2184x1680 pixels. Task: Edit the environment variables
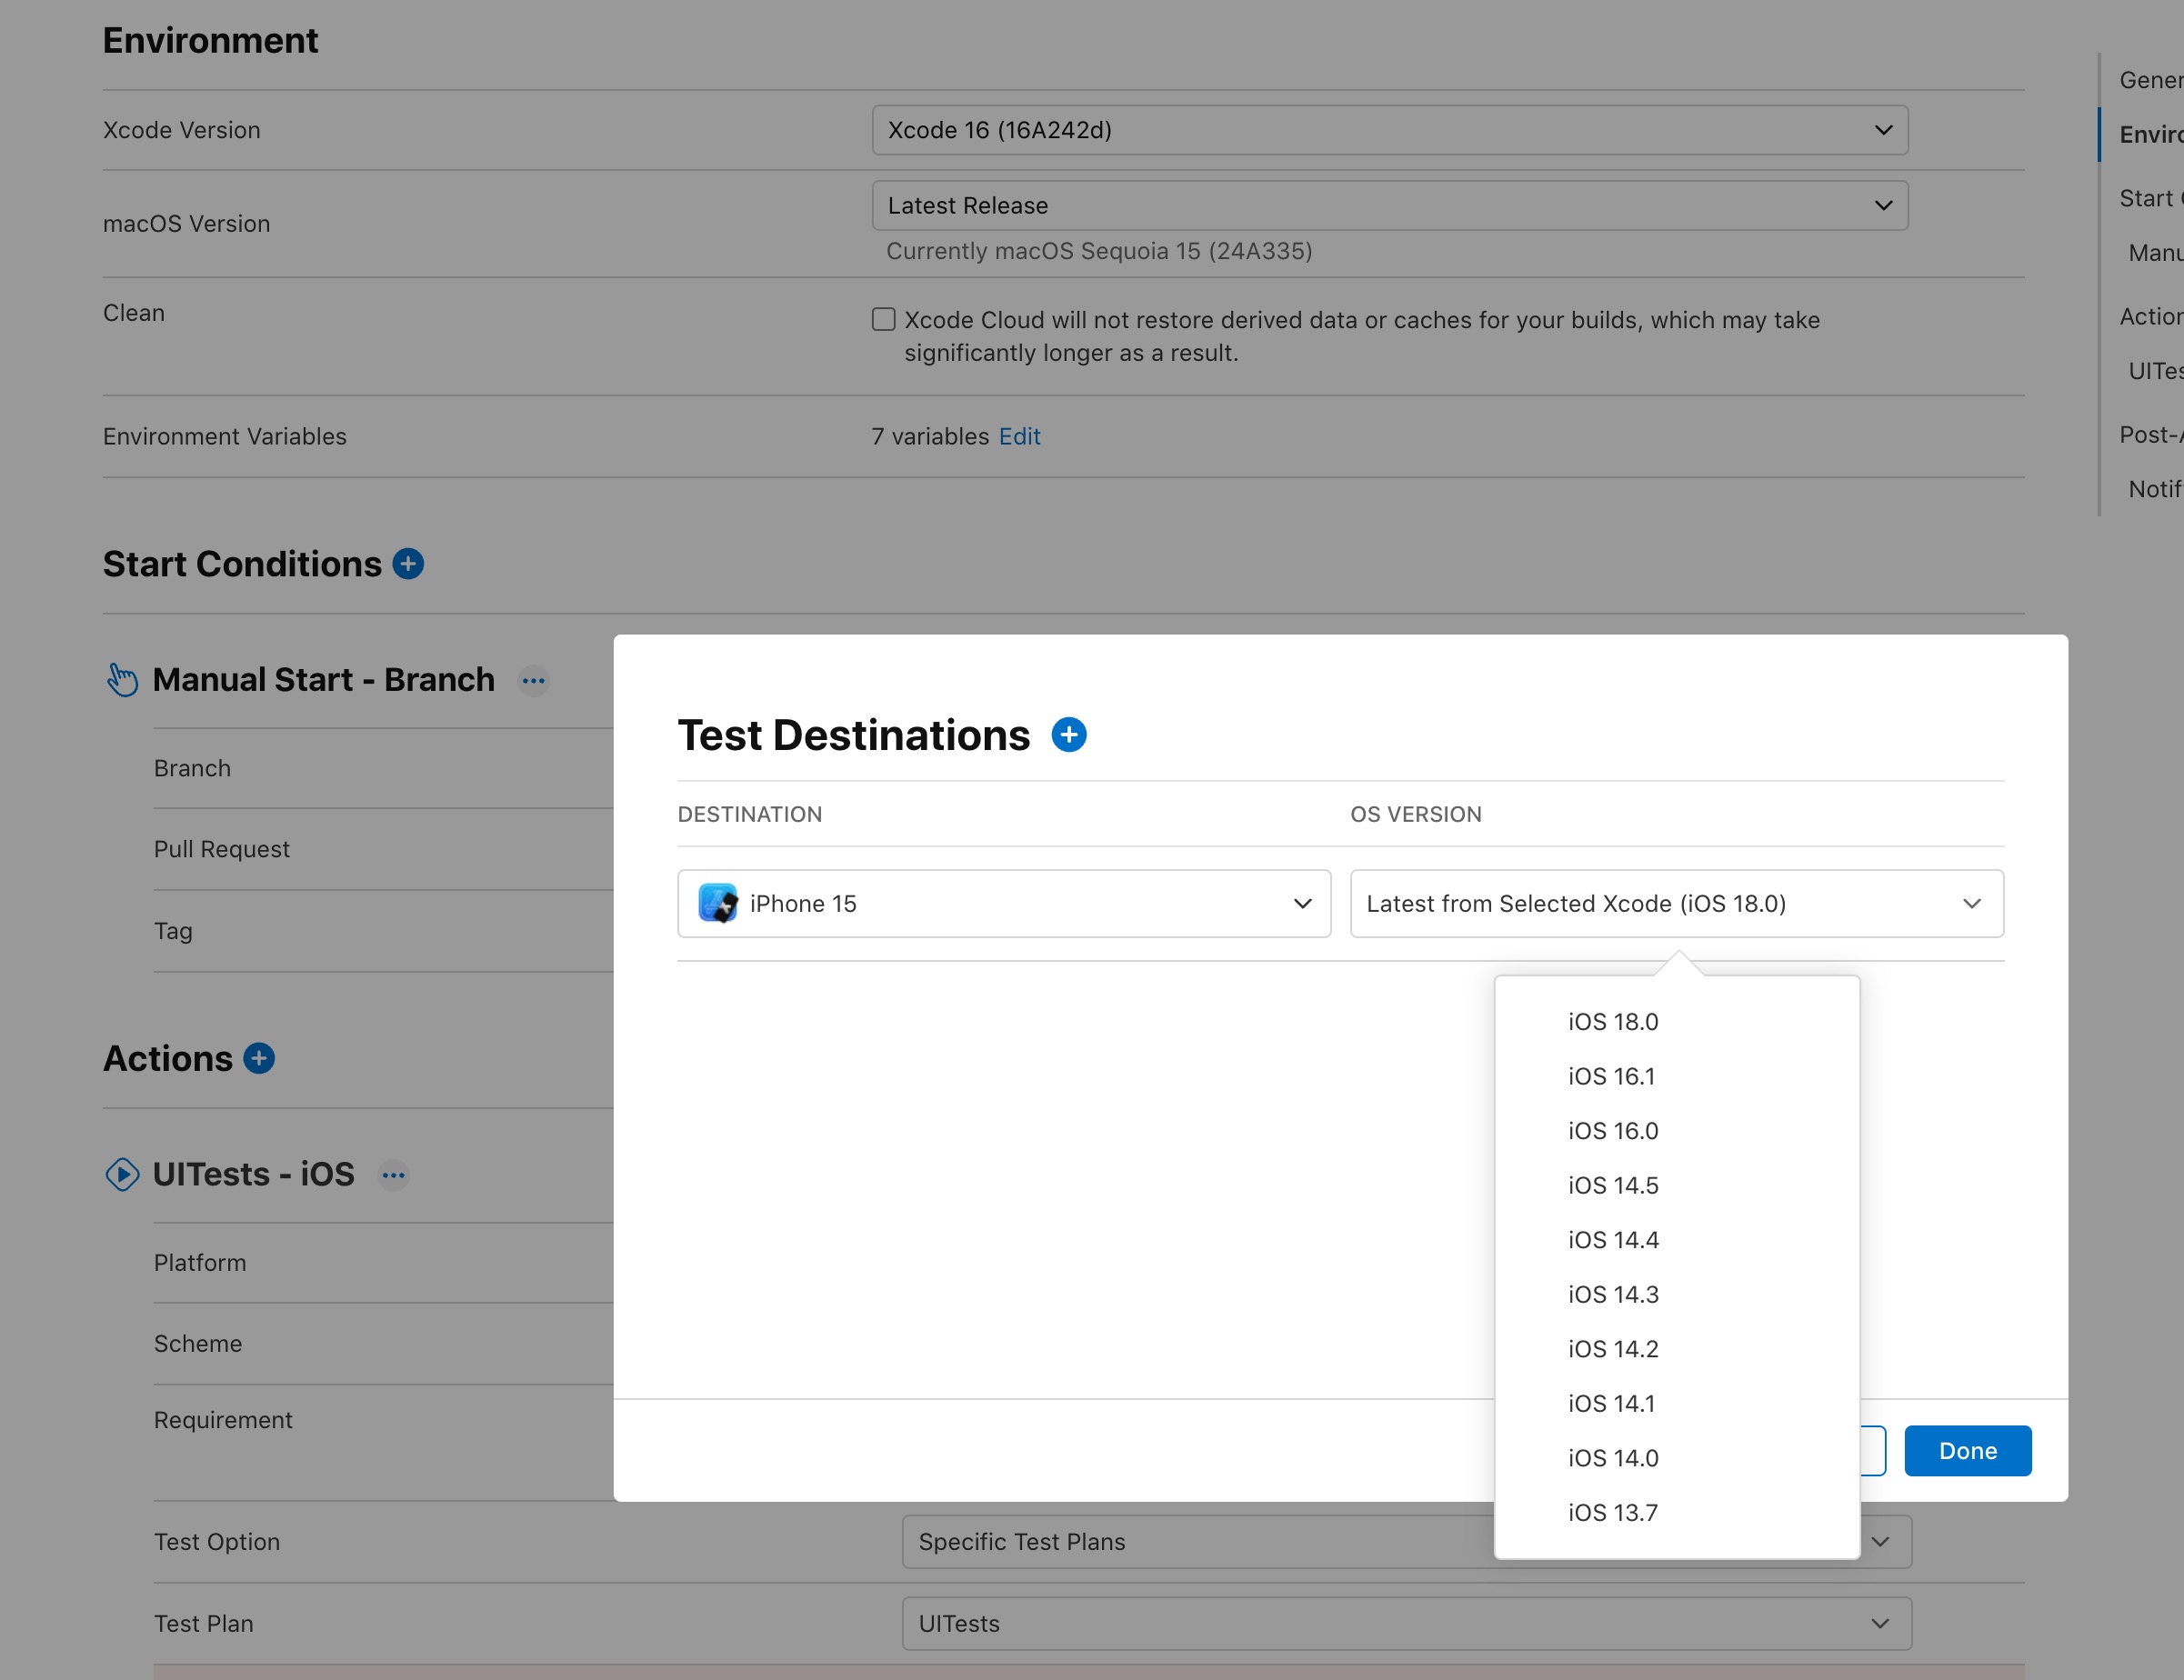click(1019, 436)
